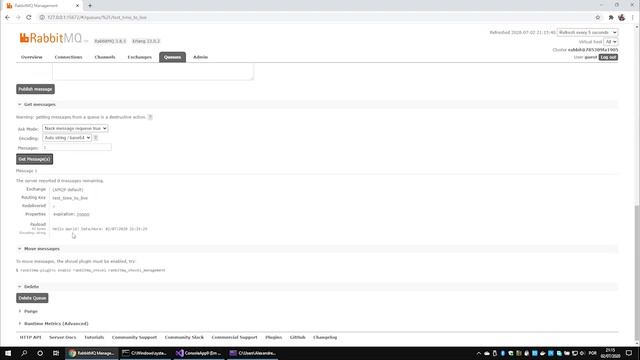The width and height of the screenshot is (640, 360).
Task: Open the Ack Mode dropdown
Action: click(x=75, y=129)
